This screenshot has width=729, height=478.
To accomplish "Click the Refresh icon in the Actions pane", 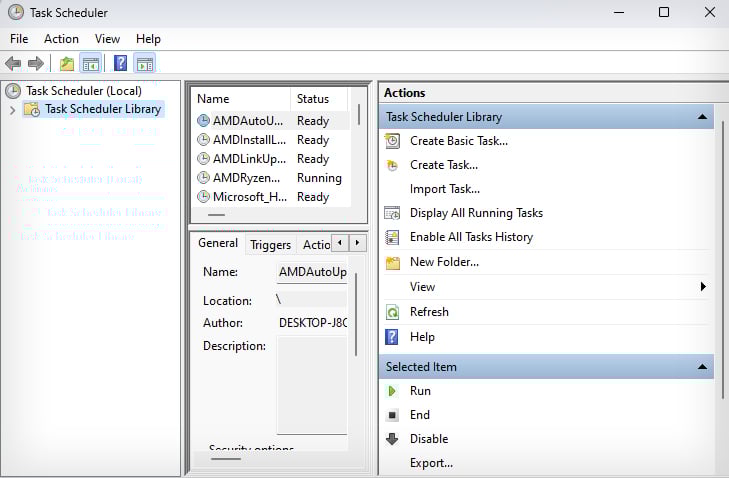I will [x=392, y=312].
